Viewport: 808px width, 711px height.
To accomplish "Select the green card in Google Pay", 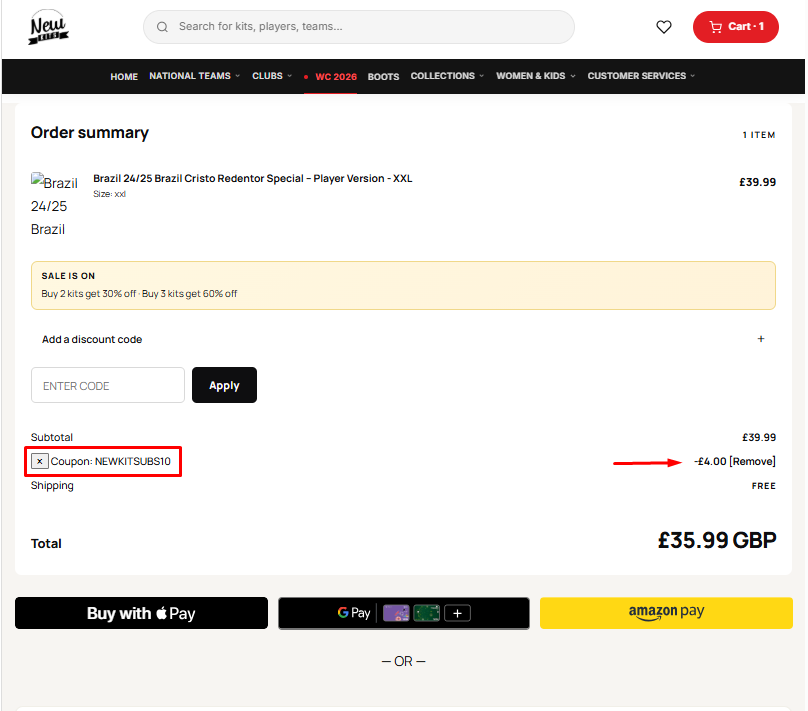I will (427, 613).
